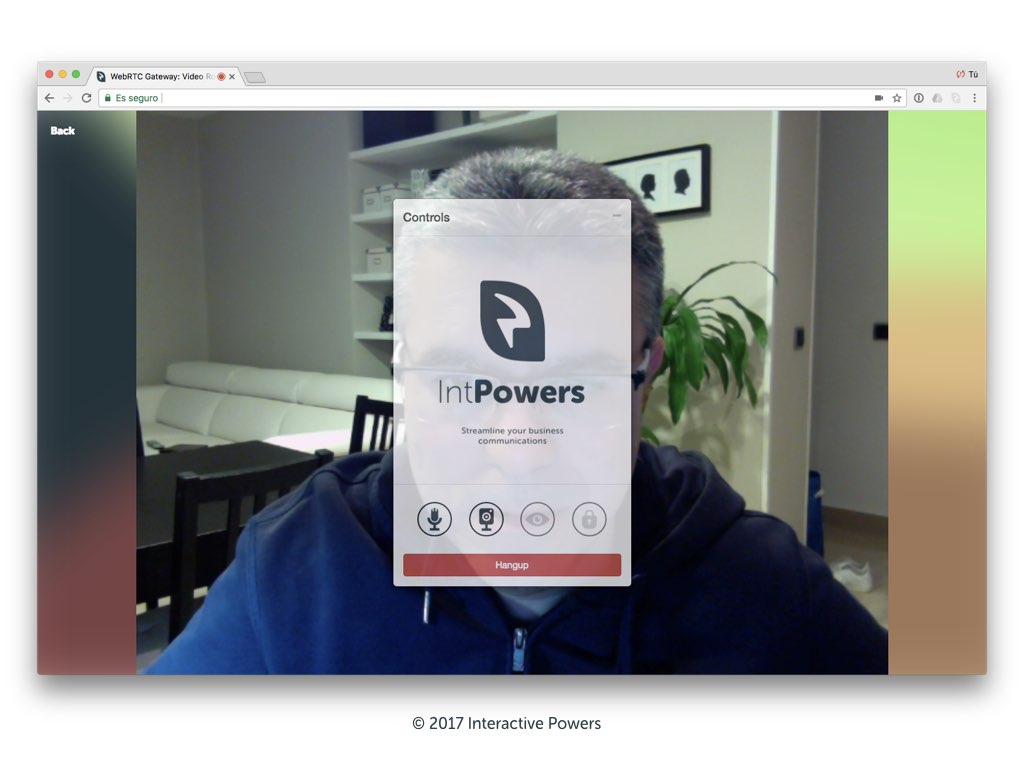Close the WebRTC Gateway tab
Image resolution: width=1024 pixels, height=768 pixels.
(232, 76)
